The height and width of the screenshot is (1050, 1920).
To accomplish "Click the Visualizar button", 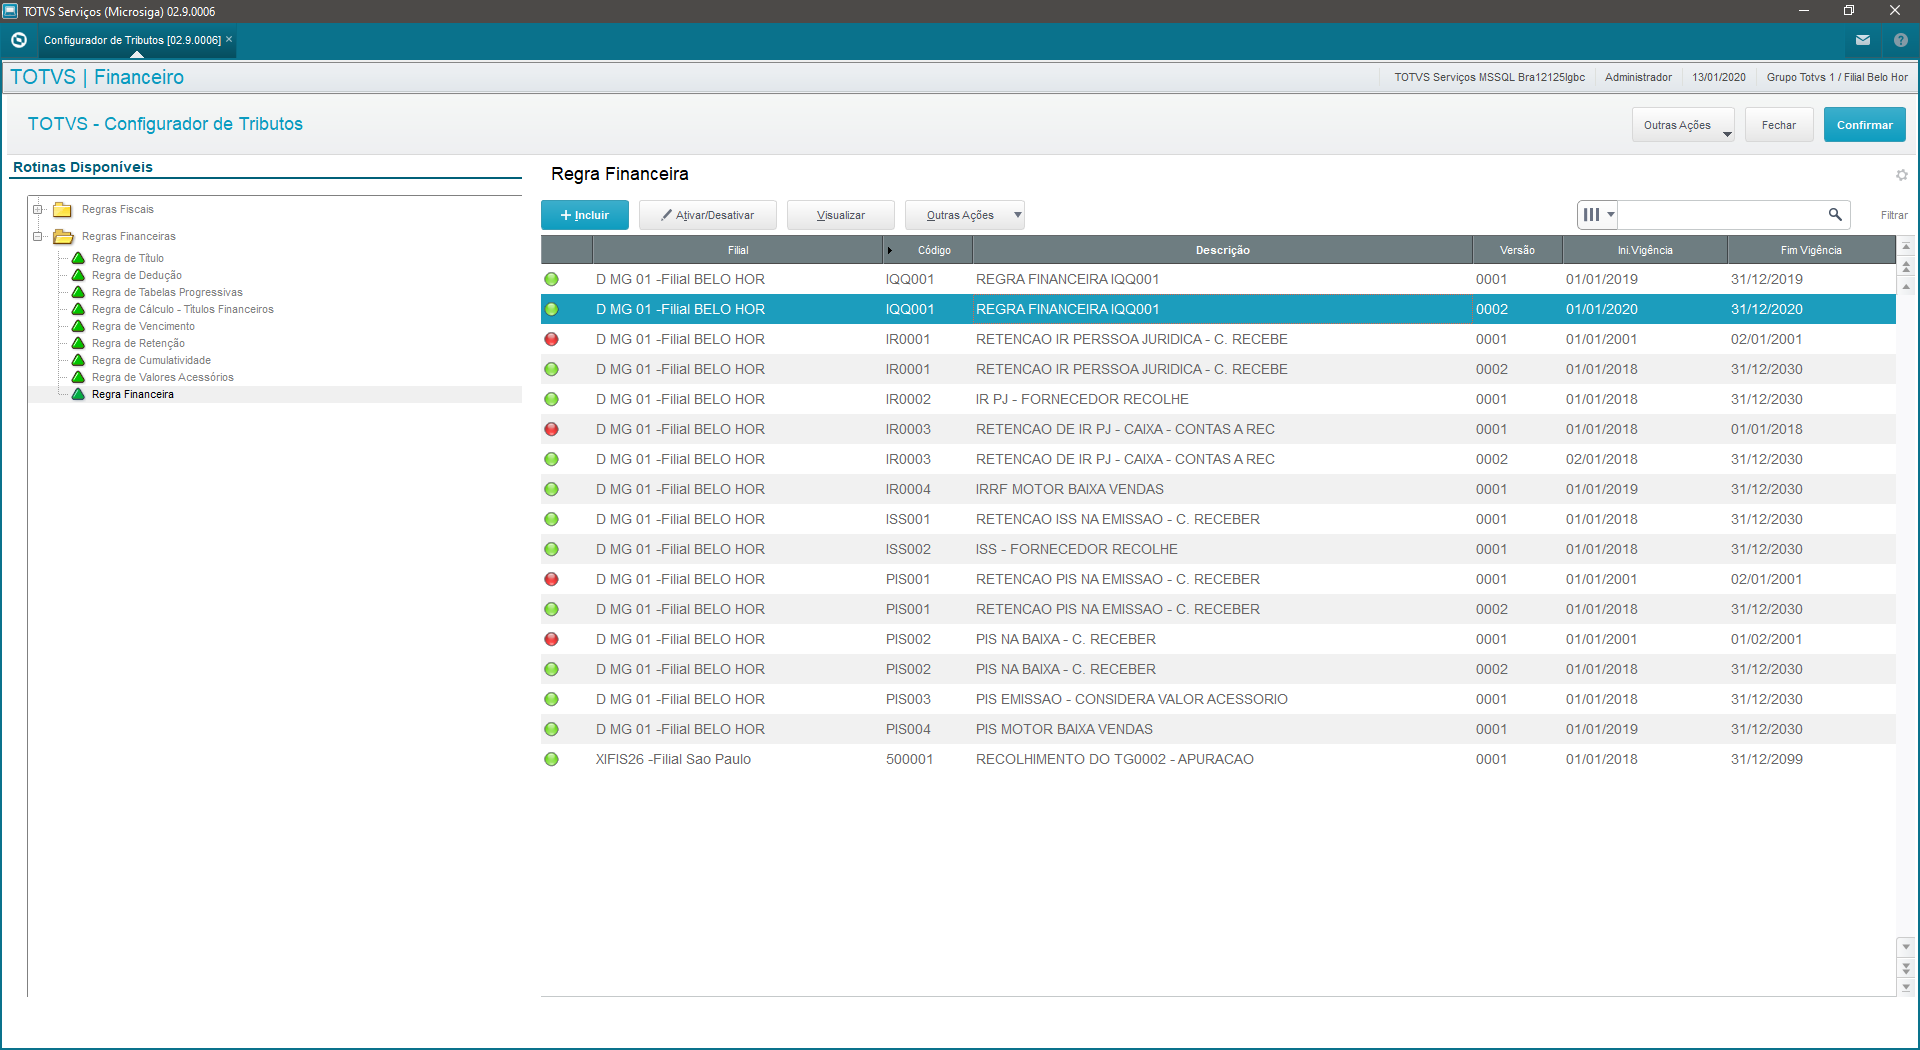I will coord(841,215).
